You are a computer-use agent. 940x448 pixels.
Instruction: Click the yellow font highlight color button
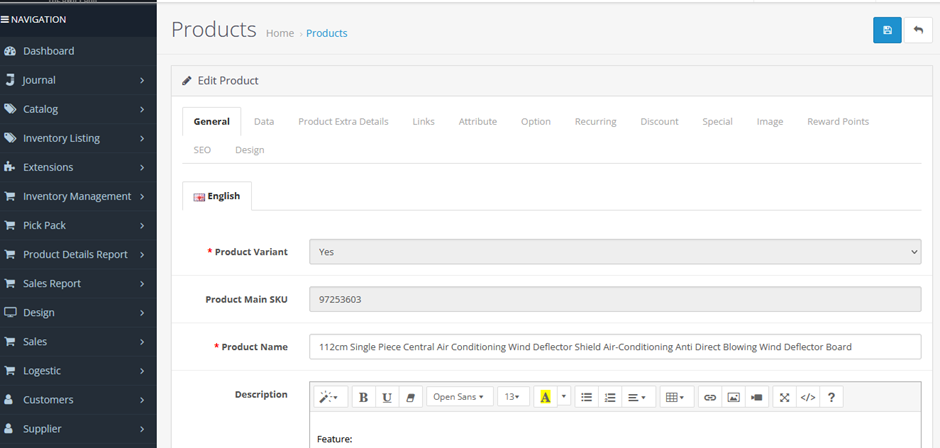click(545, 397)
